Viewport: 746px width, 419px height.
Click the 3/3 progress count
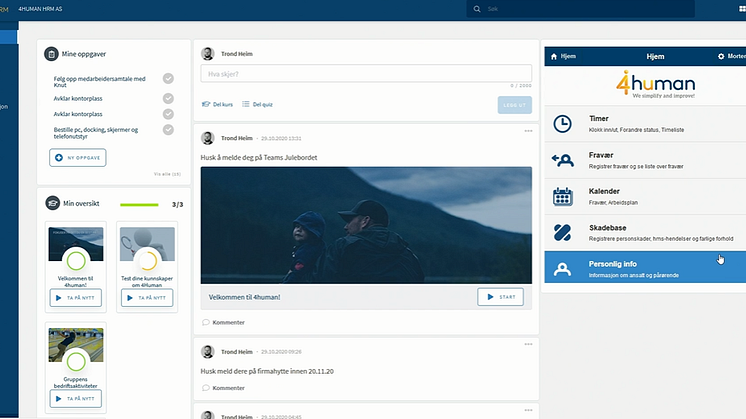177,205
